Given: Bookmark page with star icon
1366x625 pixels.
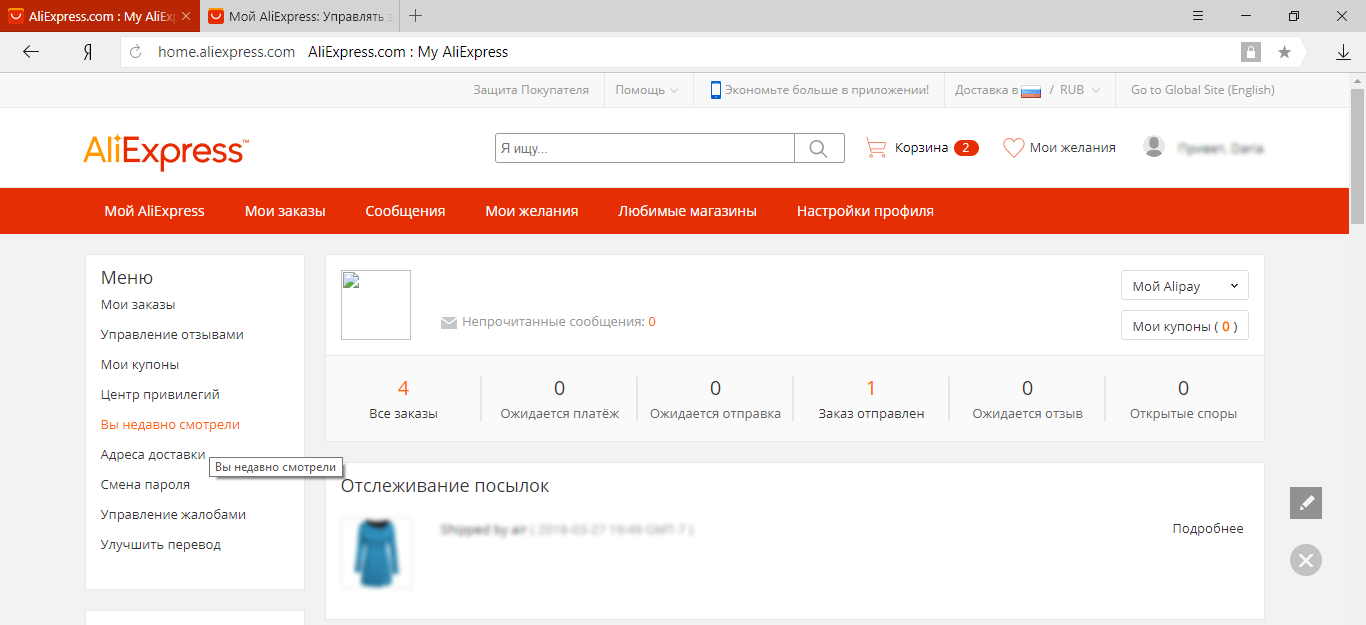Looking at the screenshot, I should pyautogui.click(x=1284, y=52).
